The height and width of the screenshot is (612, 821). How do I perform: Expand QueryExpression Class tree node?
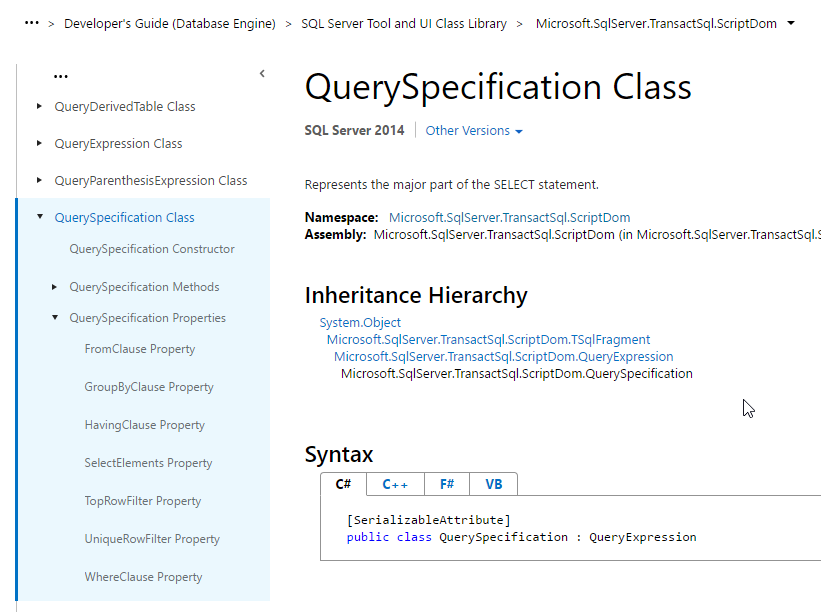(40, 143)
